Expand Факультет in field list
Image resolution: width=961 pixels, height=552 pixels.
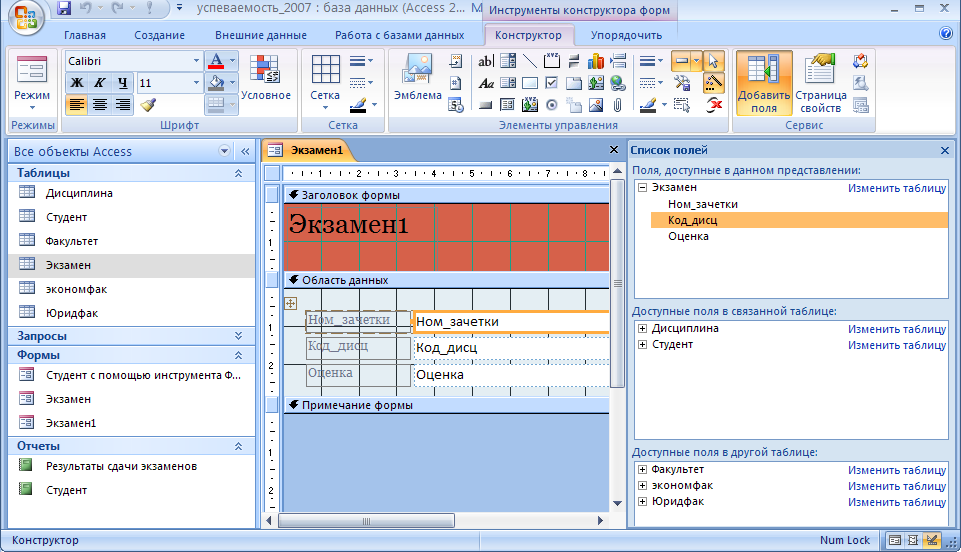click(x=642, y=469)
